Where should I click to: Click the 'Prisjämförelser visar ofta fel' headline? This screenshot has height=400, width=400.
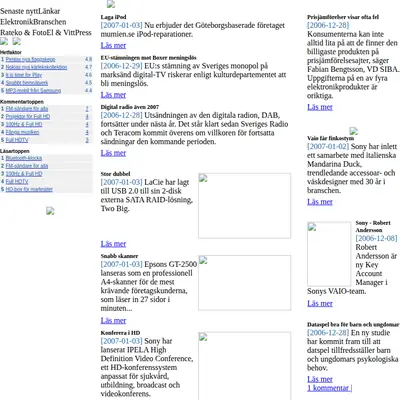(x=343, y=17)
